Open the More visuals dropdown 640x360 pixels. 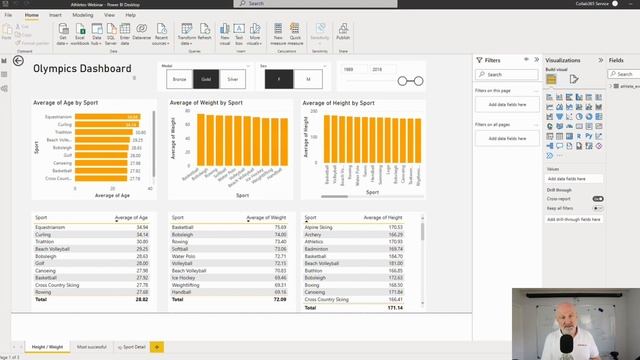255,34
